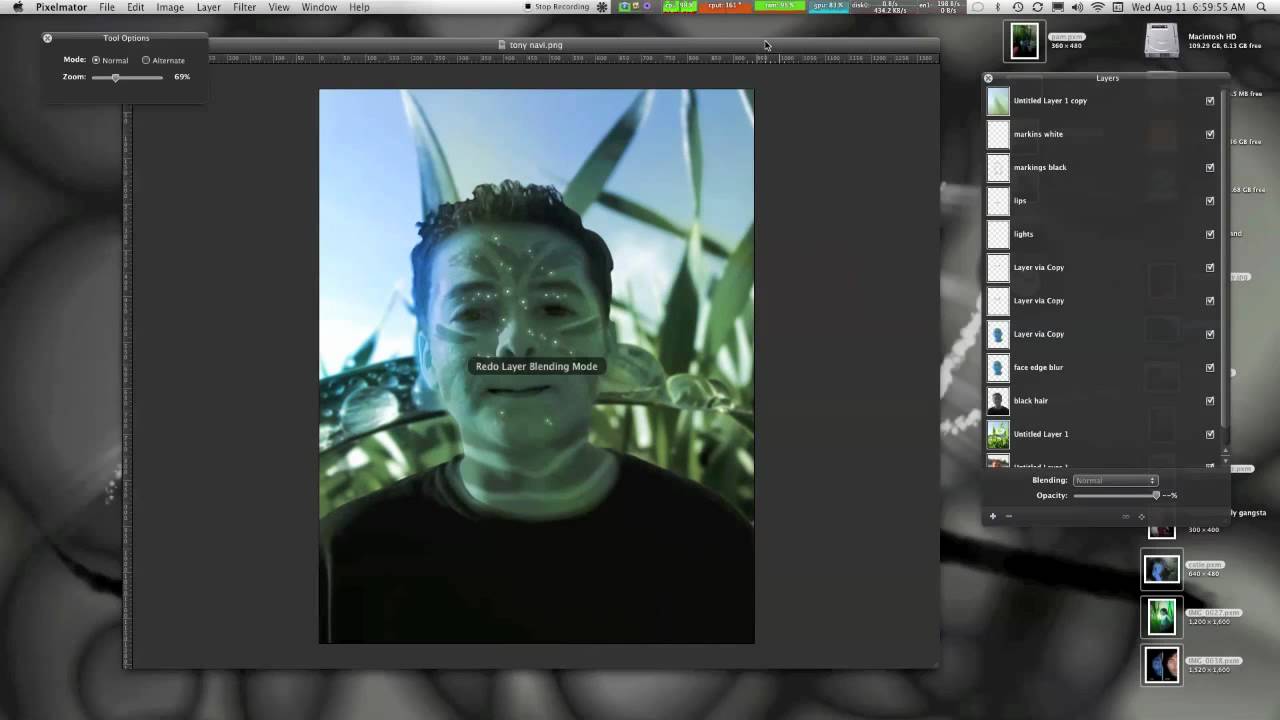Open the pam.pxm desktop file thumbnail
This screenshot has width=1280, height=720.
[1024, 41]
